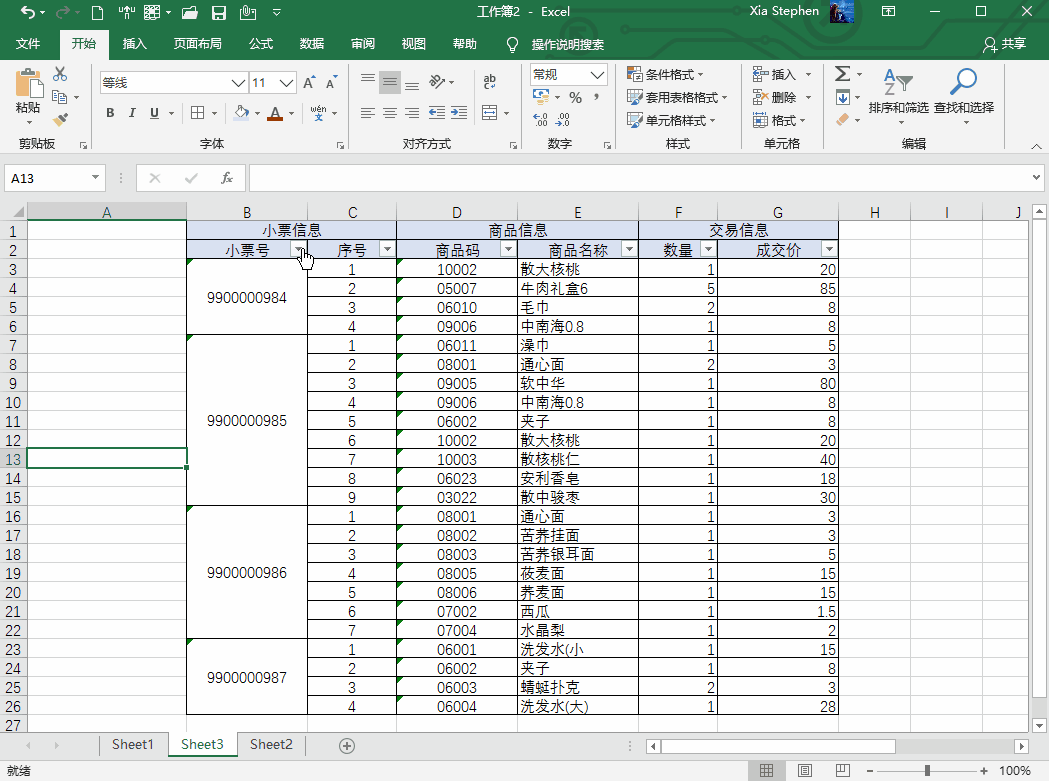Open 单元格样式 cell styles
This screenshot has height=781, width=1049.
tap(671, 120)
